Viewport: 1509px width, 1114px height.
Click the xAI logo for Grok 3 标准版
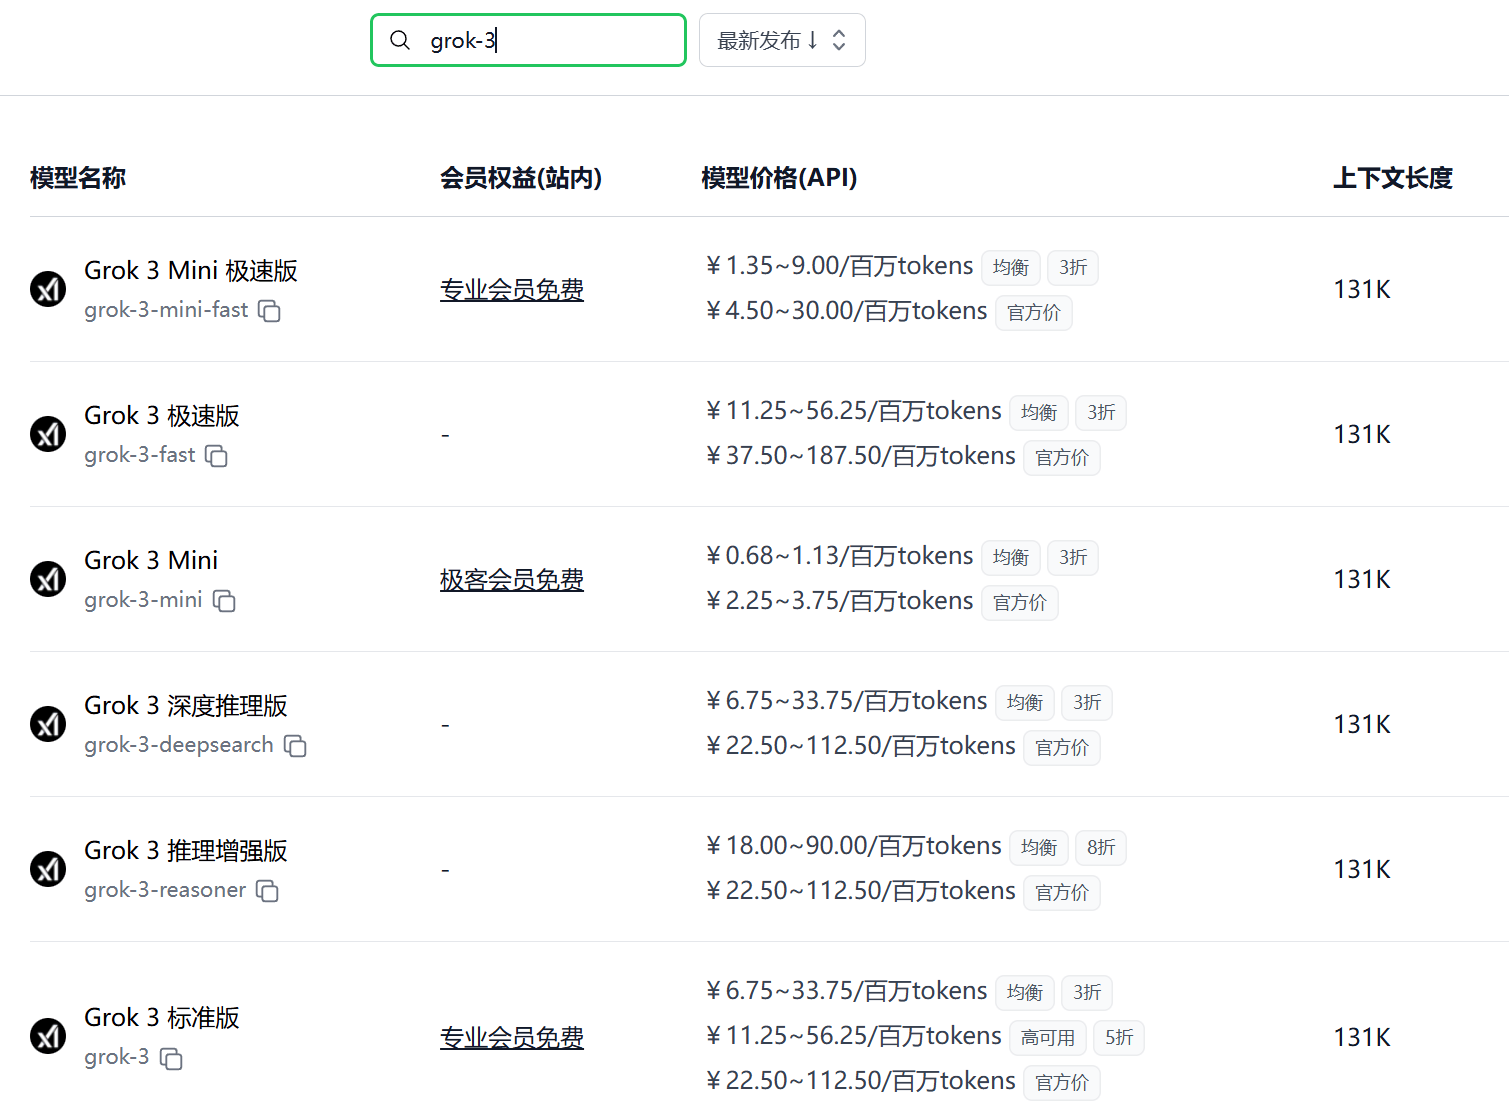tap(48, 1036)
